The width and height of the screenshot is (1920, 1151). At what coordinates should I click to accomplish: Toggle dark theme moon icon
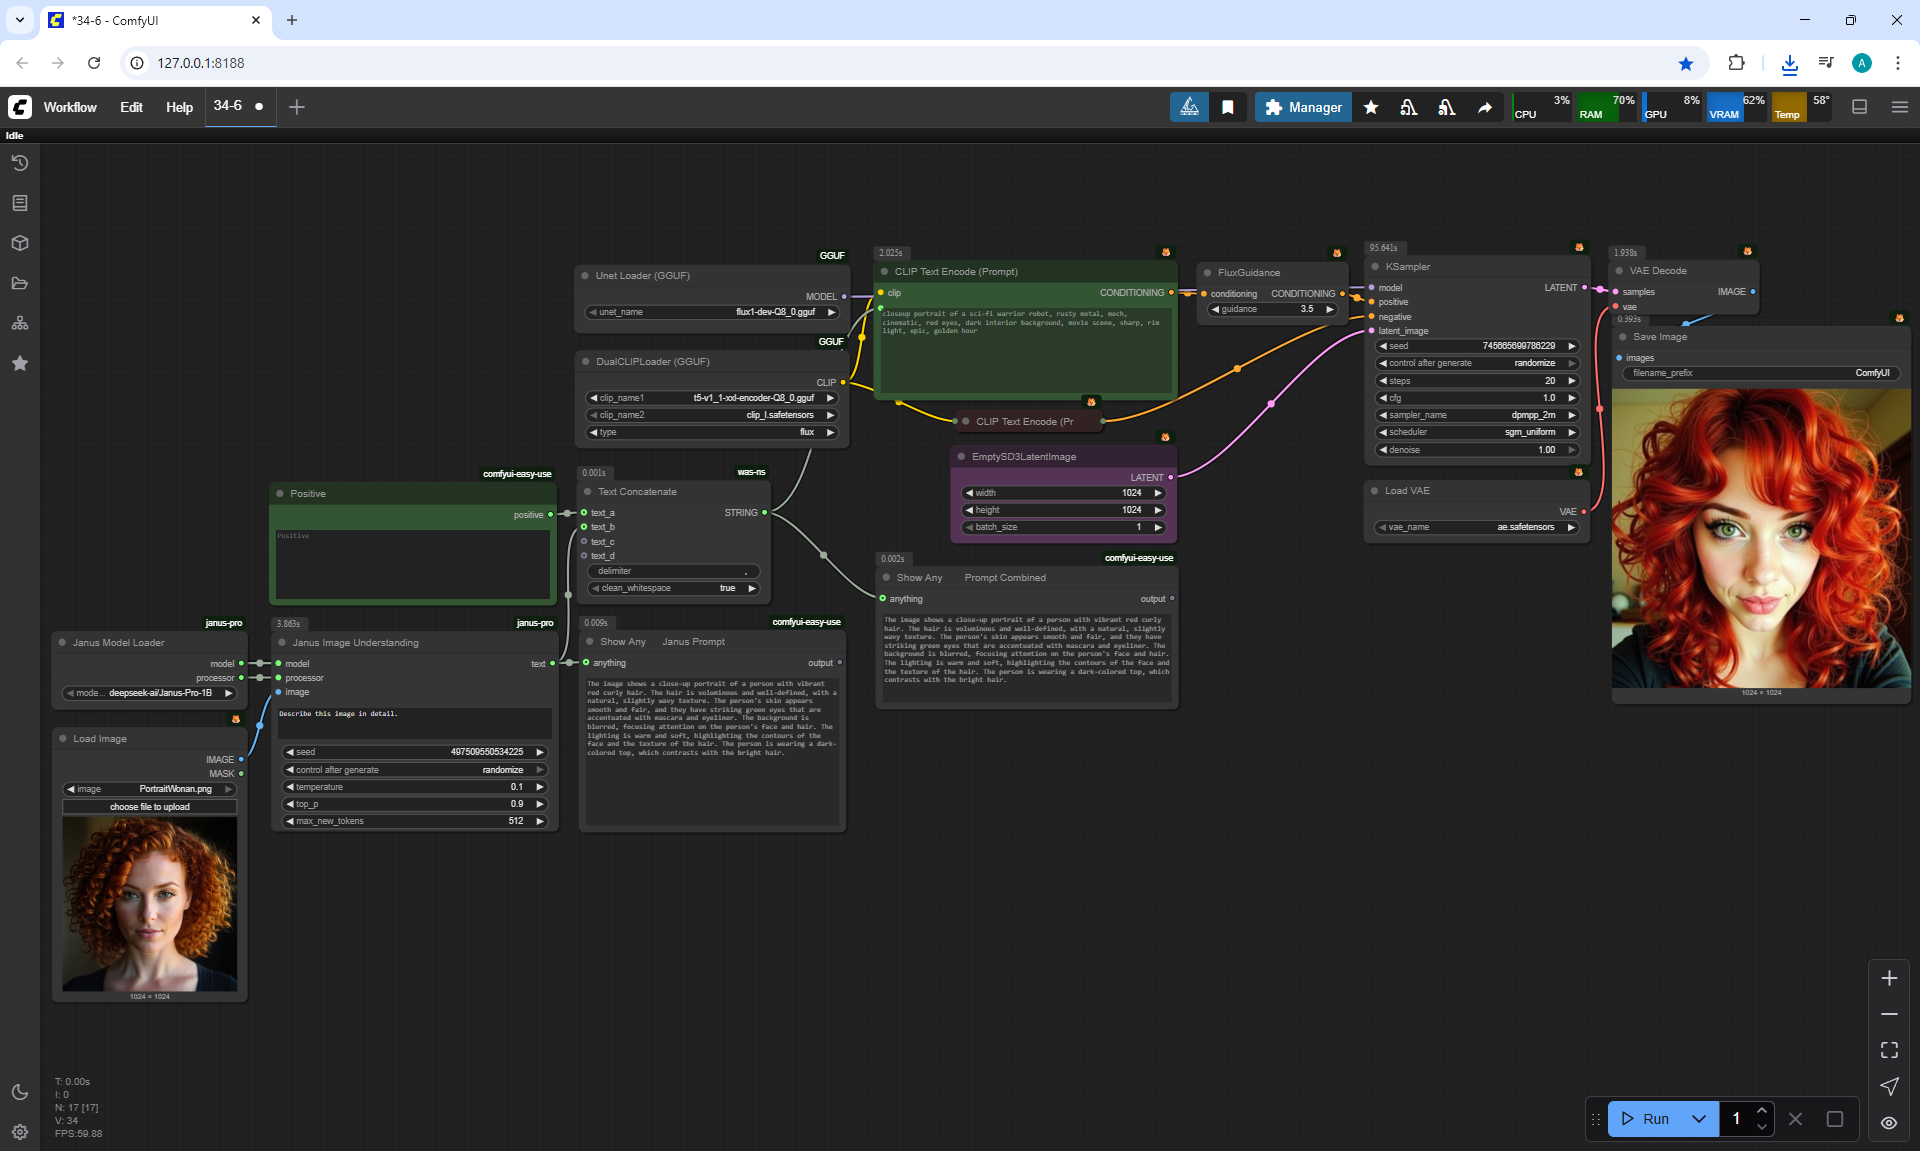[19, 1092]
